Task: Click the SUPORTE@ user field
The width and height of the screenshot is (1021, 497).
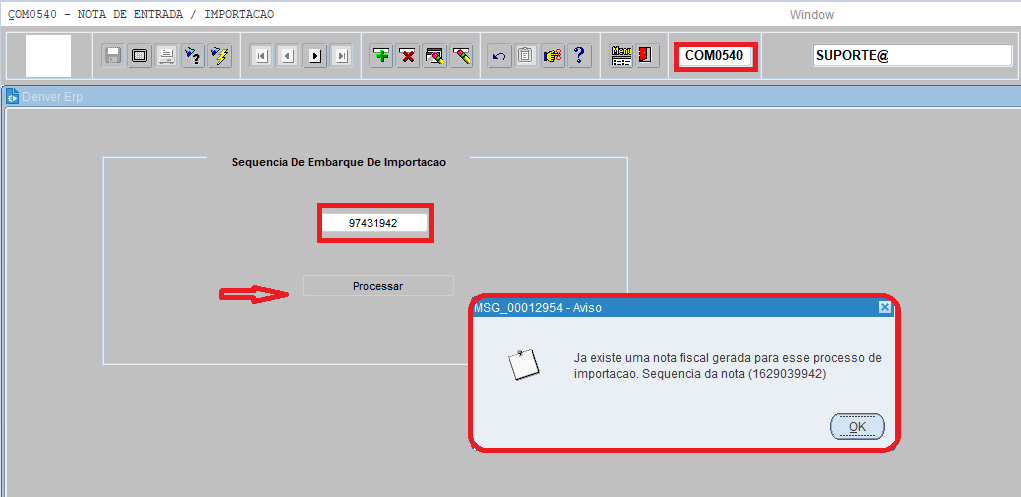Action: (x=912, y=56)
